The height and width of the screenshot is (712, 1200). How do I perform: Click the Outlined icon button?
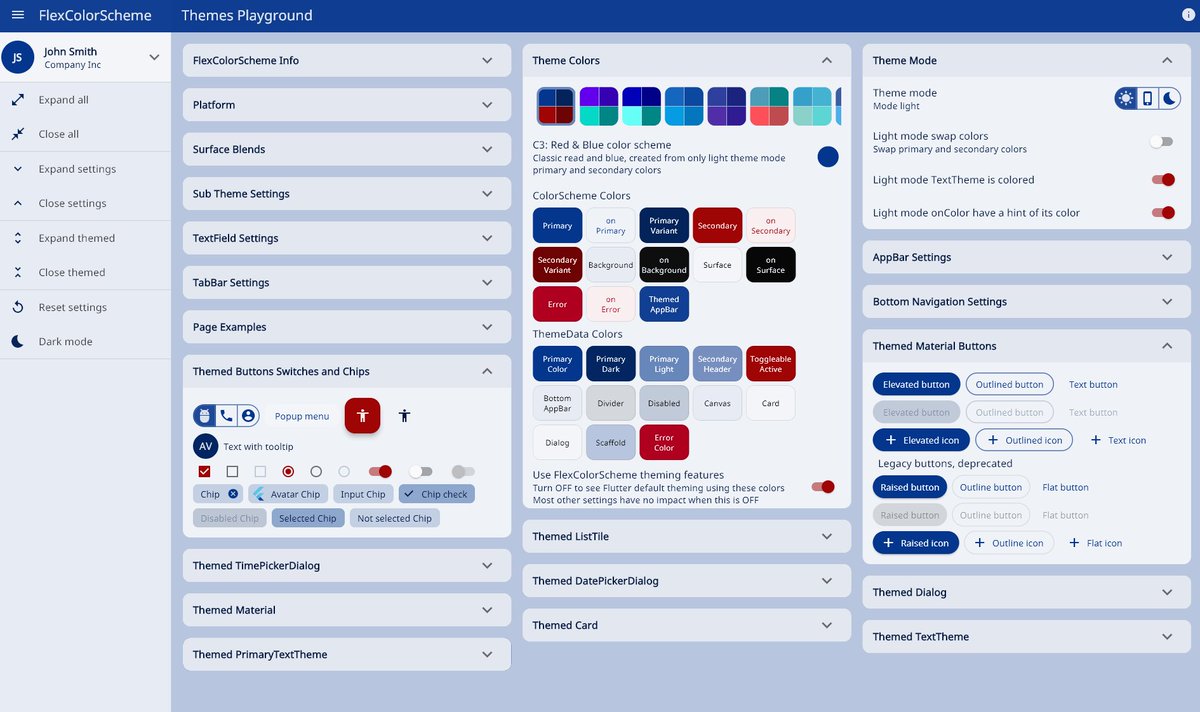[1024, 440]
